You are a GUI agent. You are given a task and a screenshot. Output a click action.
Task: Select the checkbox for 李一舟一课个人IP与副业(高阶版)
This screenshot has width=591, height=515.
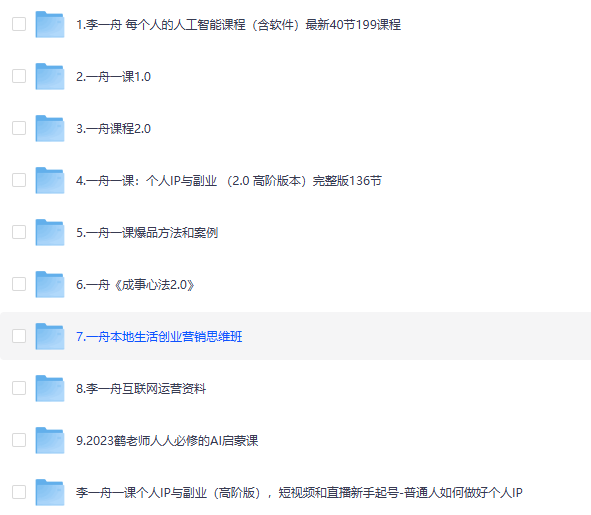19,492
